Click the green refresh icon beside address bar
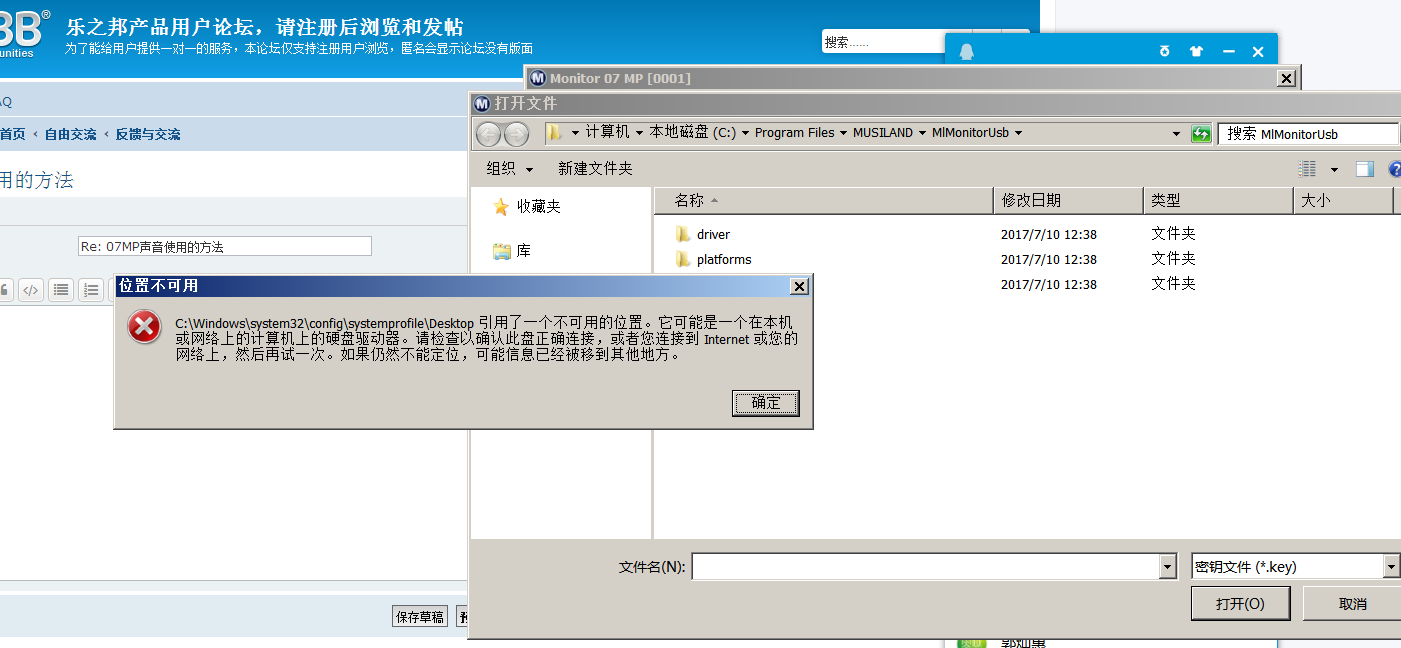This screenshot has height=648, width=1401. 1201,134
